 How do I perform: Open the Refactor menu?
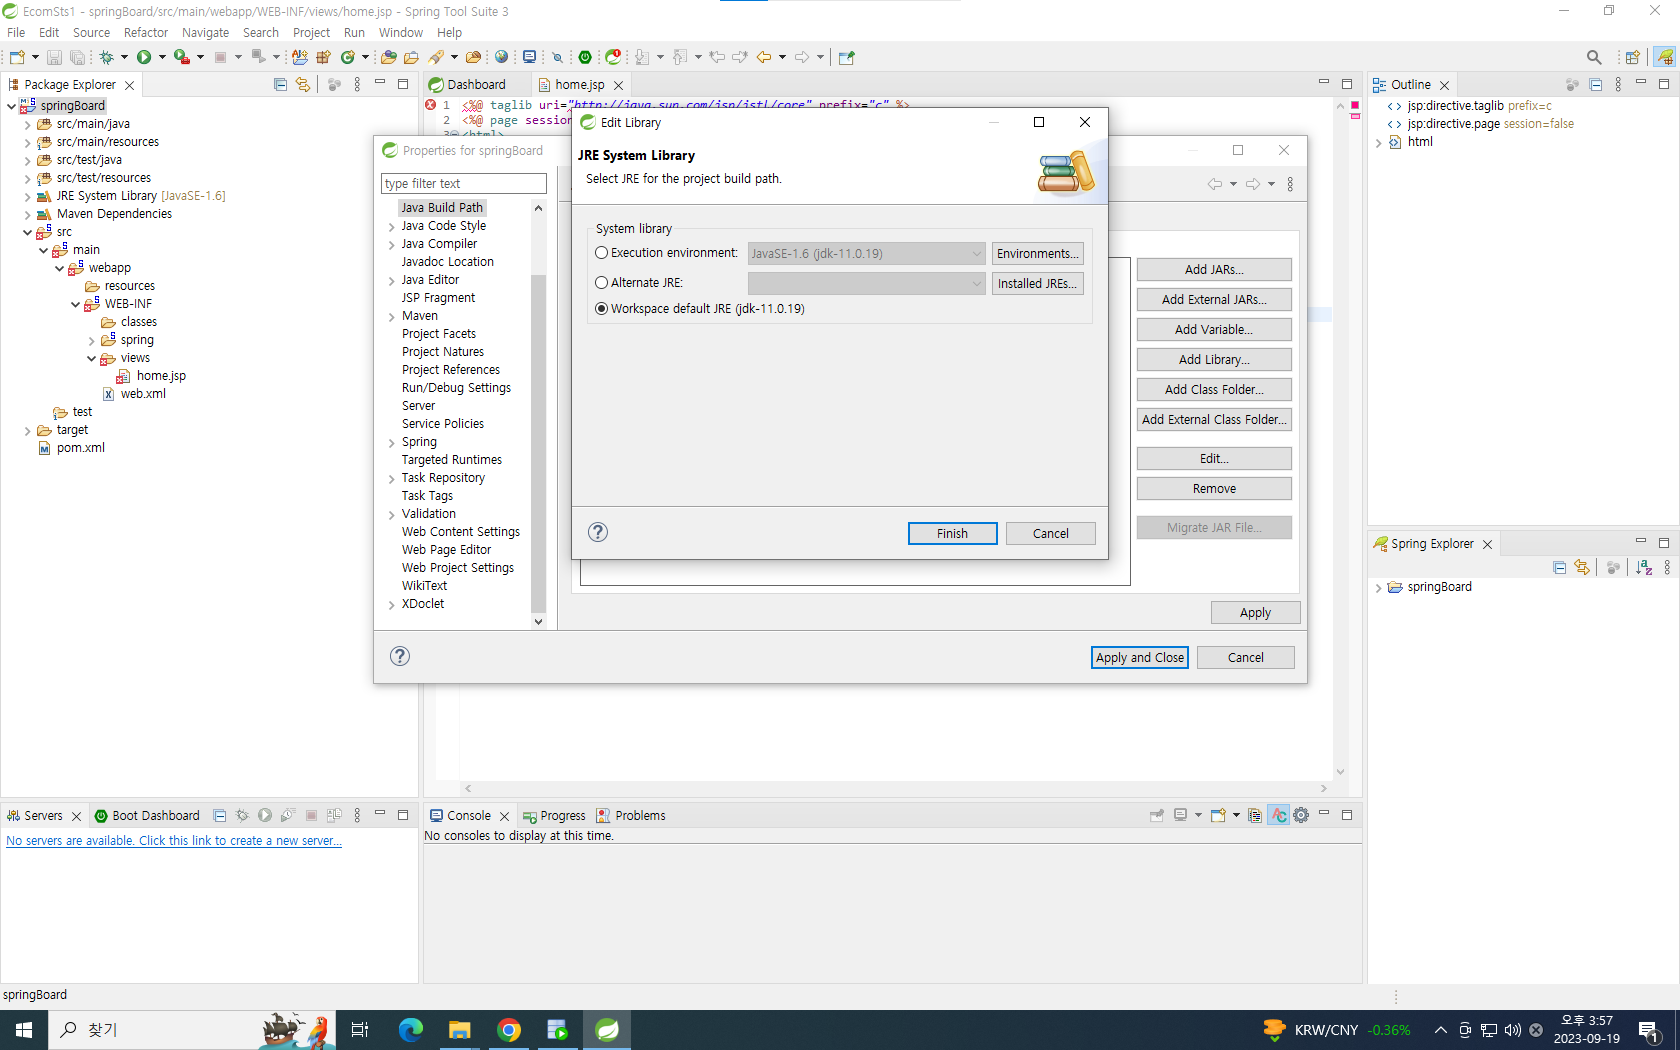(x=146, y=33)
